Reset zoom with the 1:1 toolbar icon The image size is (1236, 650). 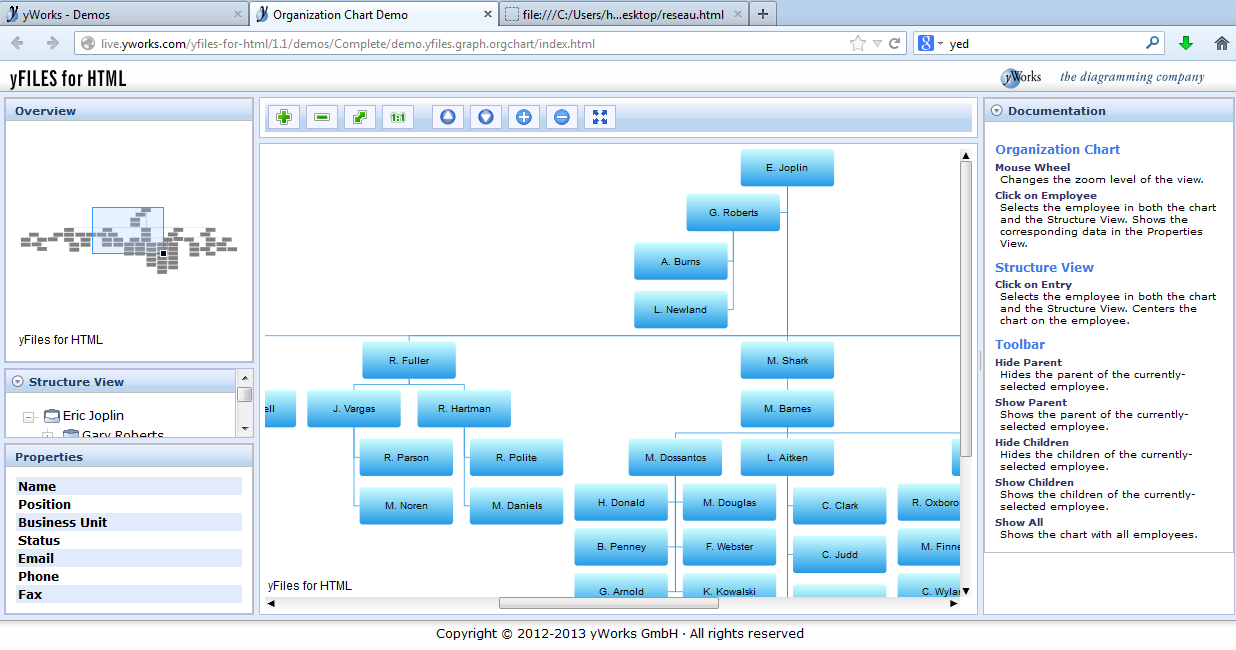pos(398,117)
